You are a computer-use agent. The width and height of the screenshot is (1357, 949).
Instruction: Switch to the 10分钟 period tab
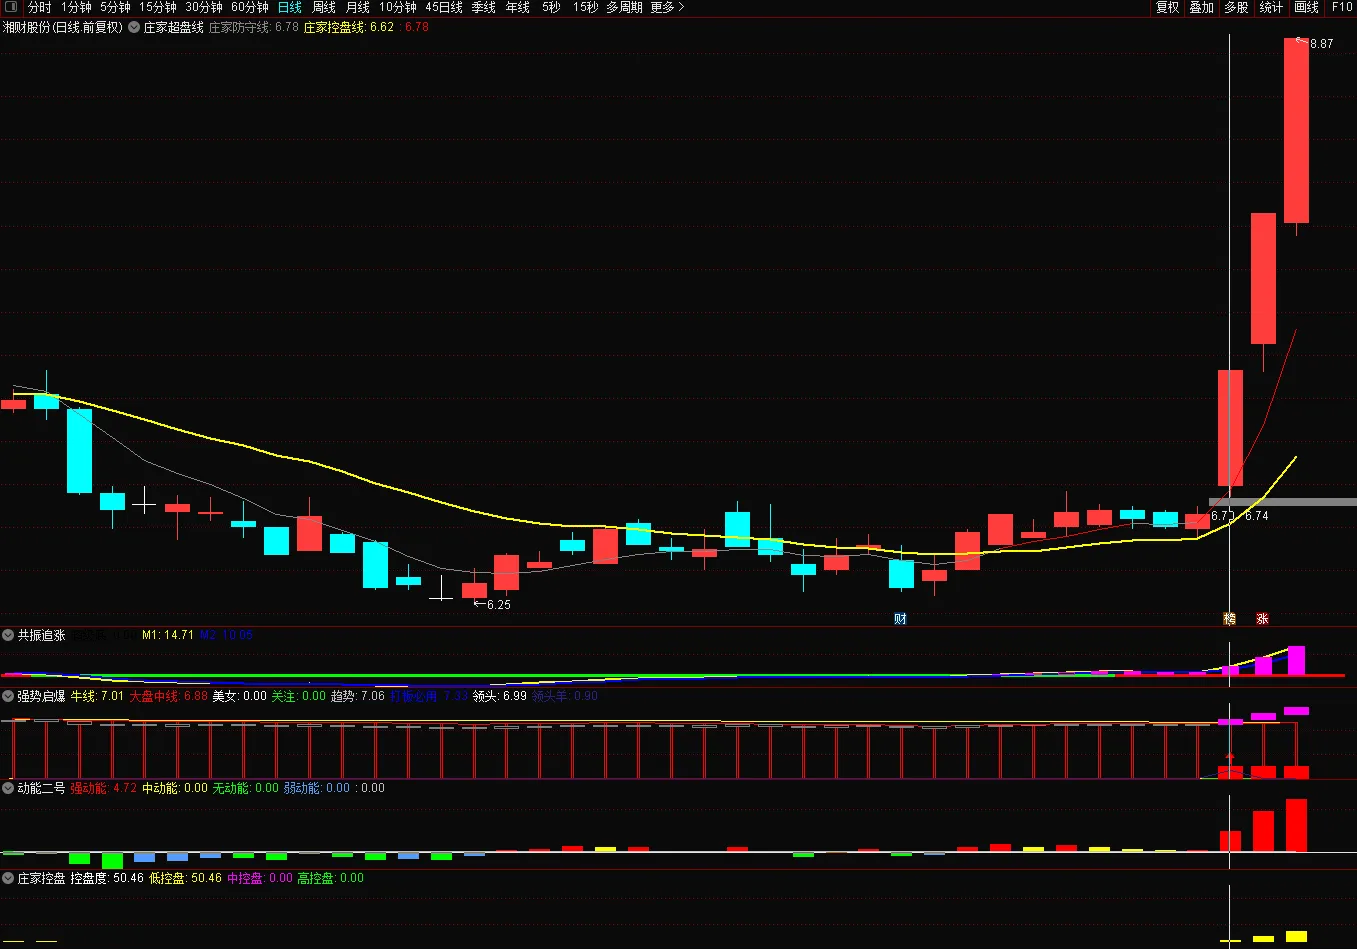[x=398, y=7]
